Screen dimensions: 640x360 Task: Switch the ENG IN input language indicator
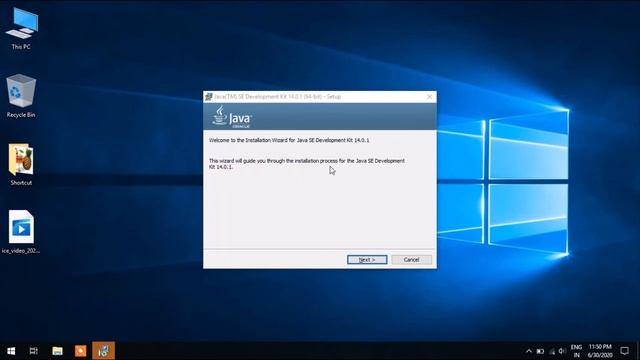point(576,351)
